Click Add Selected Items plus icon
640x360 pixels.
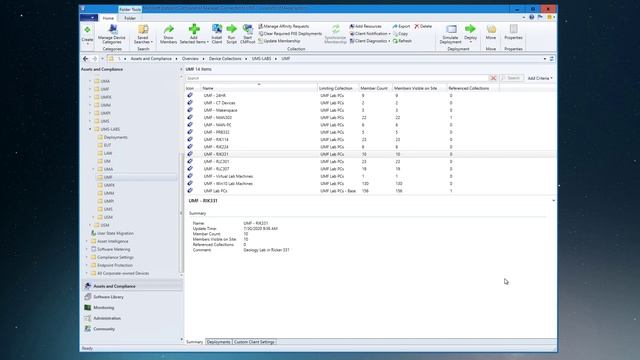click(194, 29)
